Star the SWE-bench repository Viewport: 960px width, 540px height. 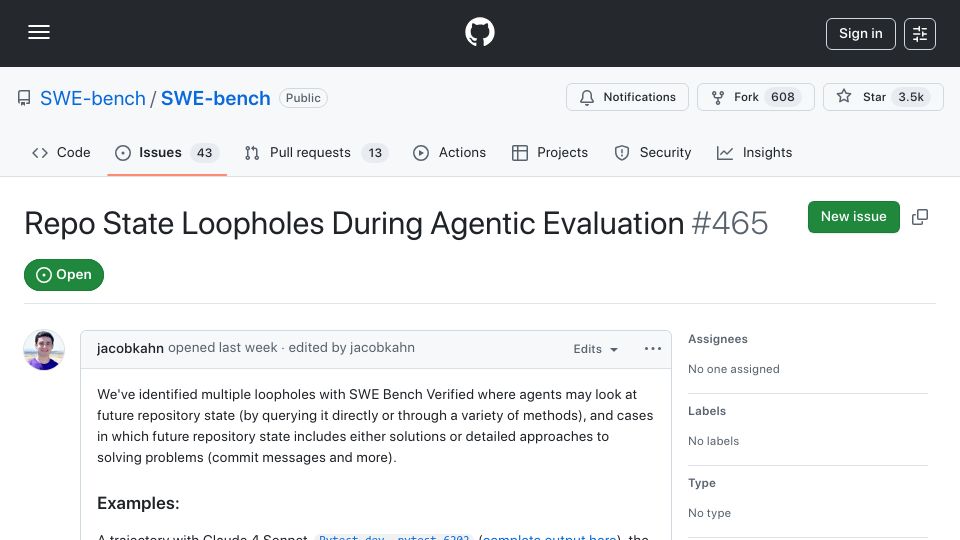[x=883, y=97]
